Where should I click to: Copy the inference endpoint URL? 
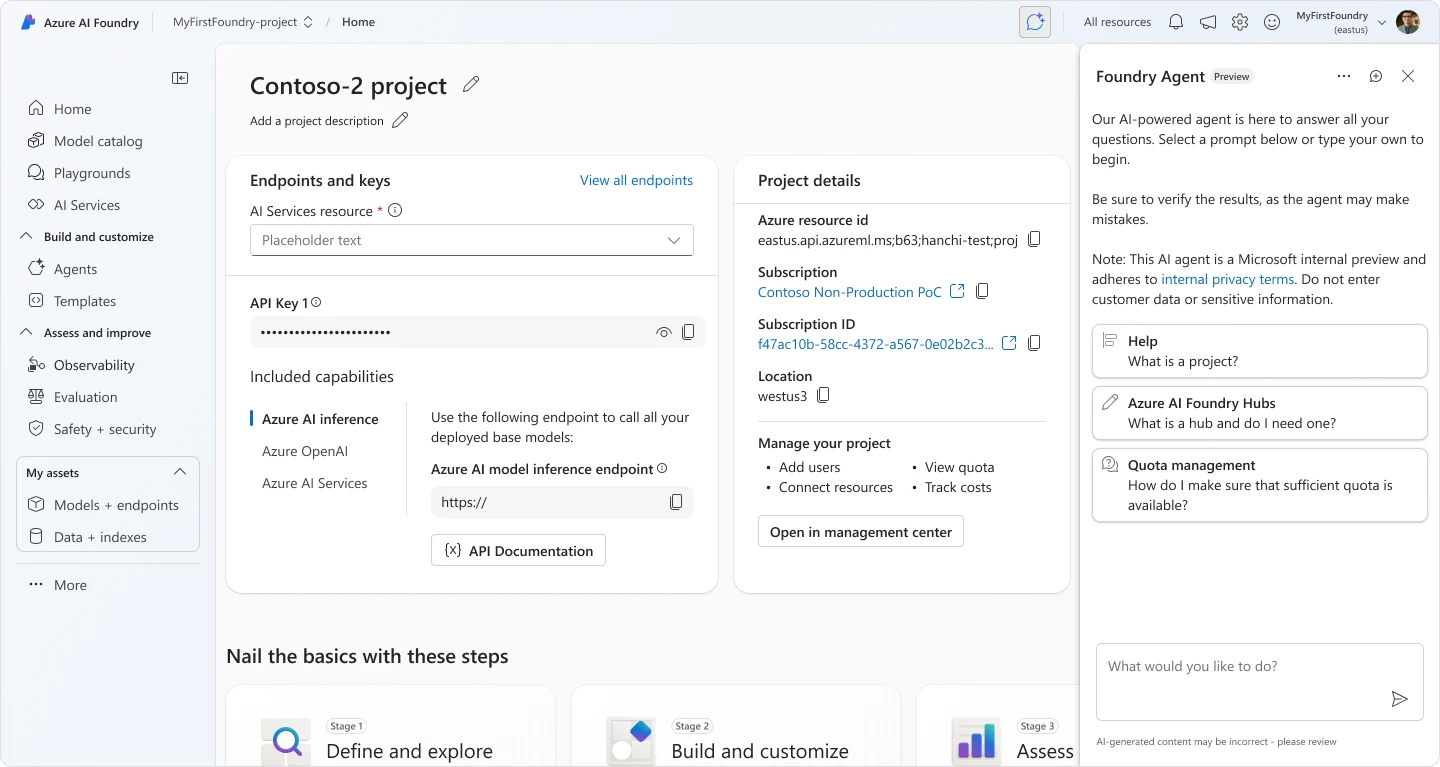[x=676, y=502]
